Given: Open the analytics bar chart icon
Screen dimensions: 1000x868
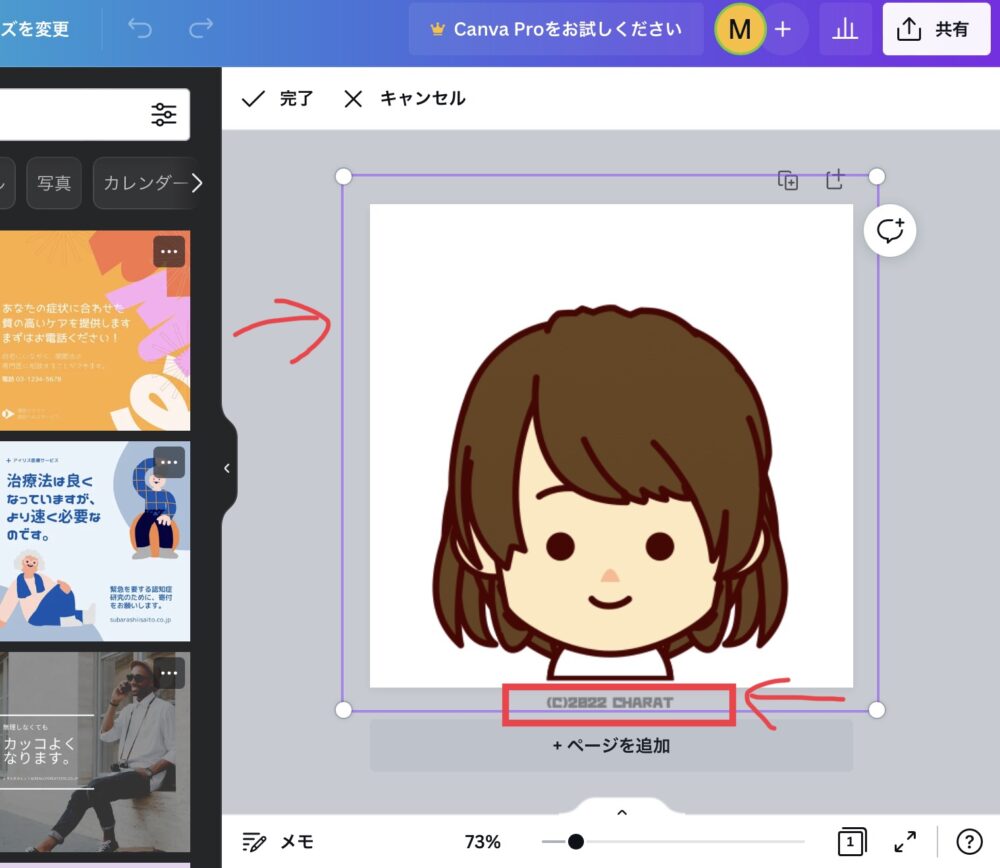Looking at the screenshot, I should point(845,29).
